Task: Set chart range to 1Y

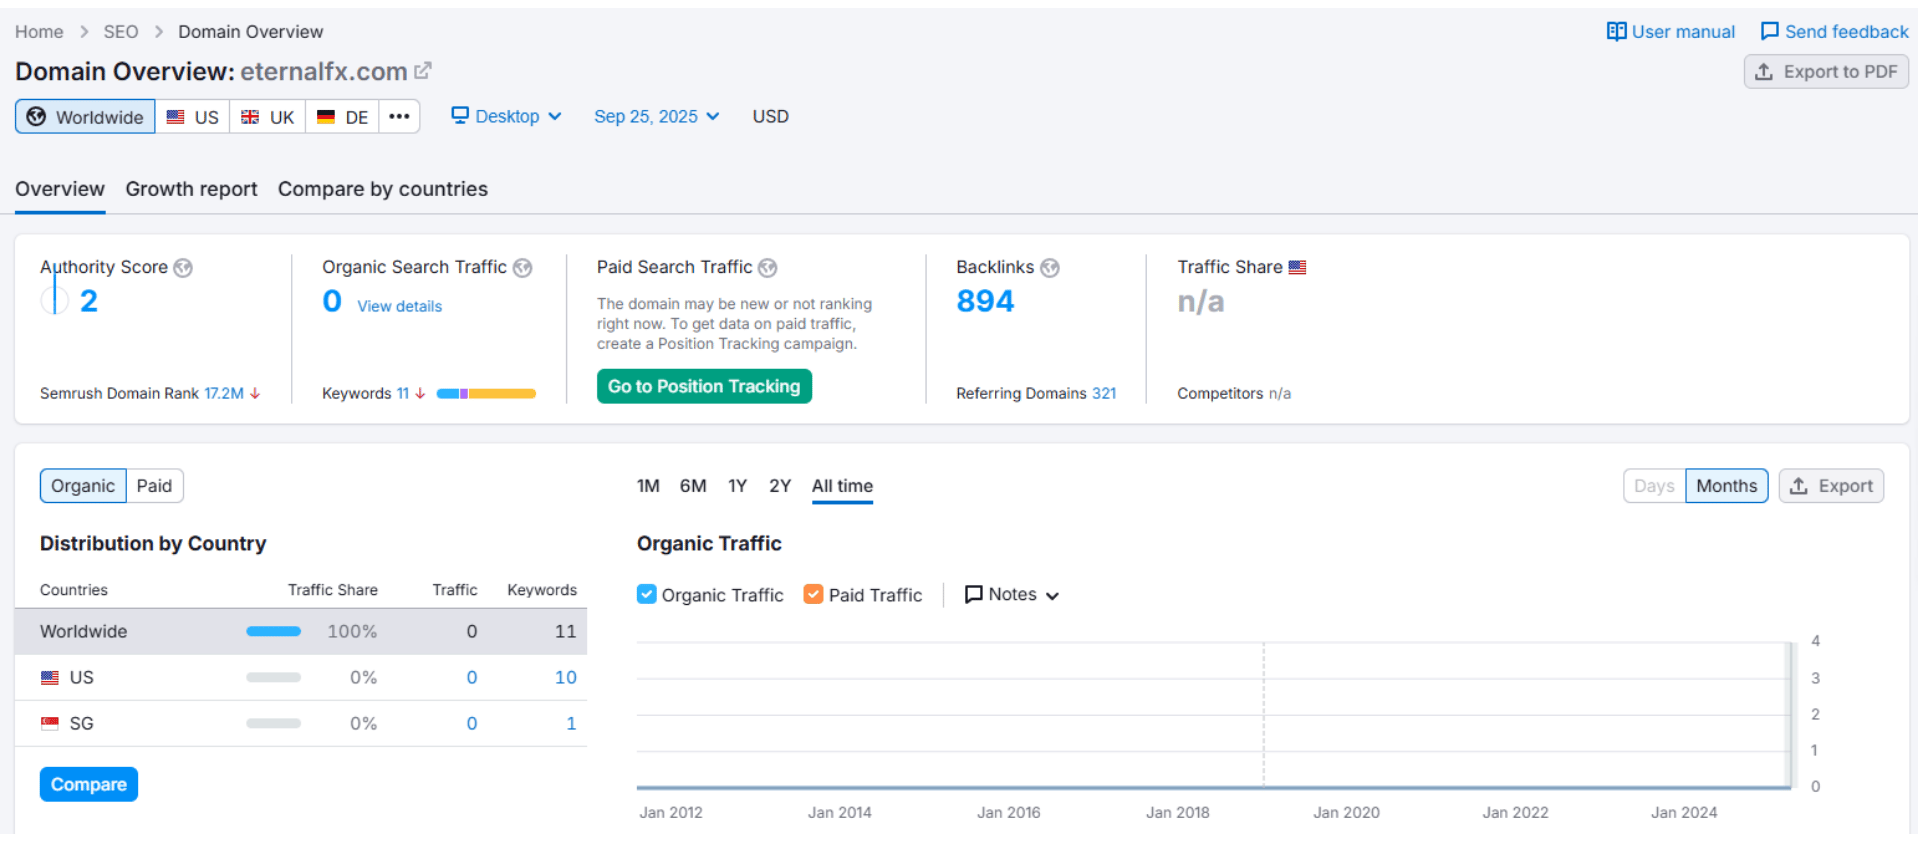Action: [737, 486]
